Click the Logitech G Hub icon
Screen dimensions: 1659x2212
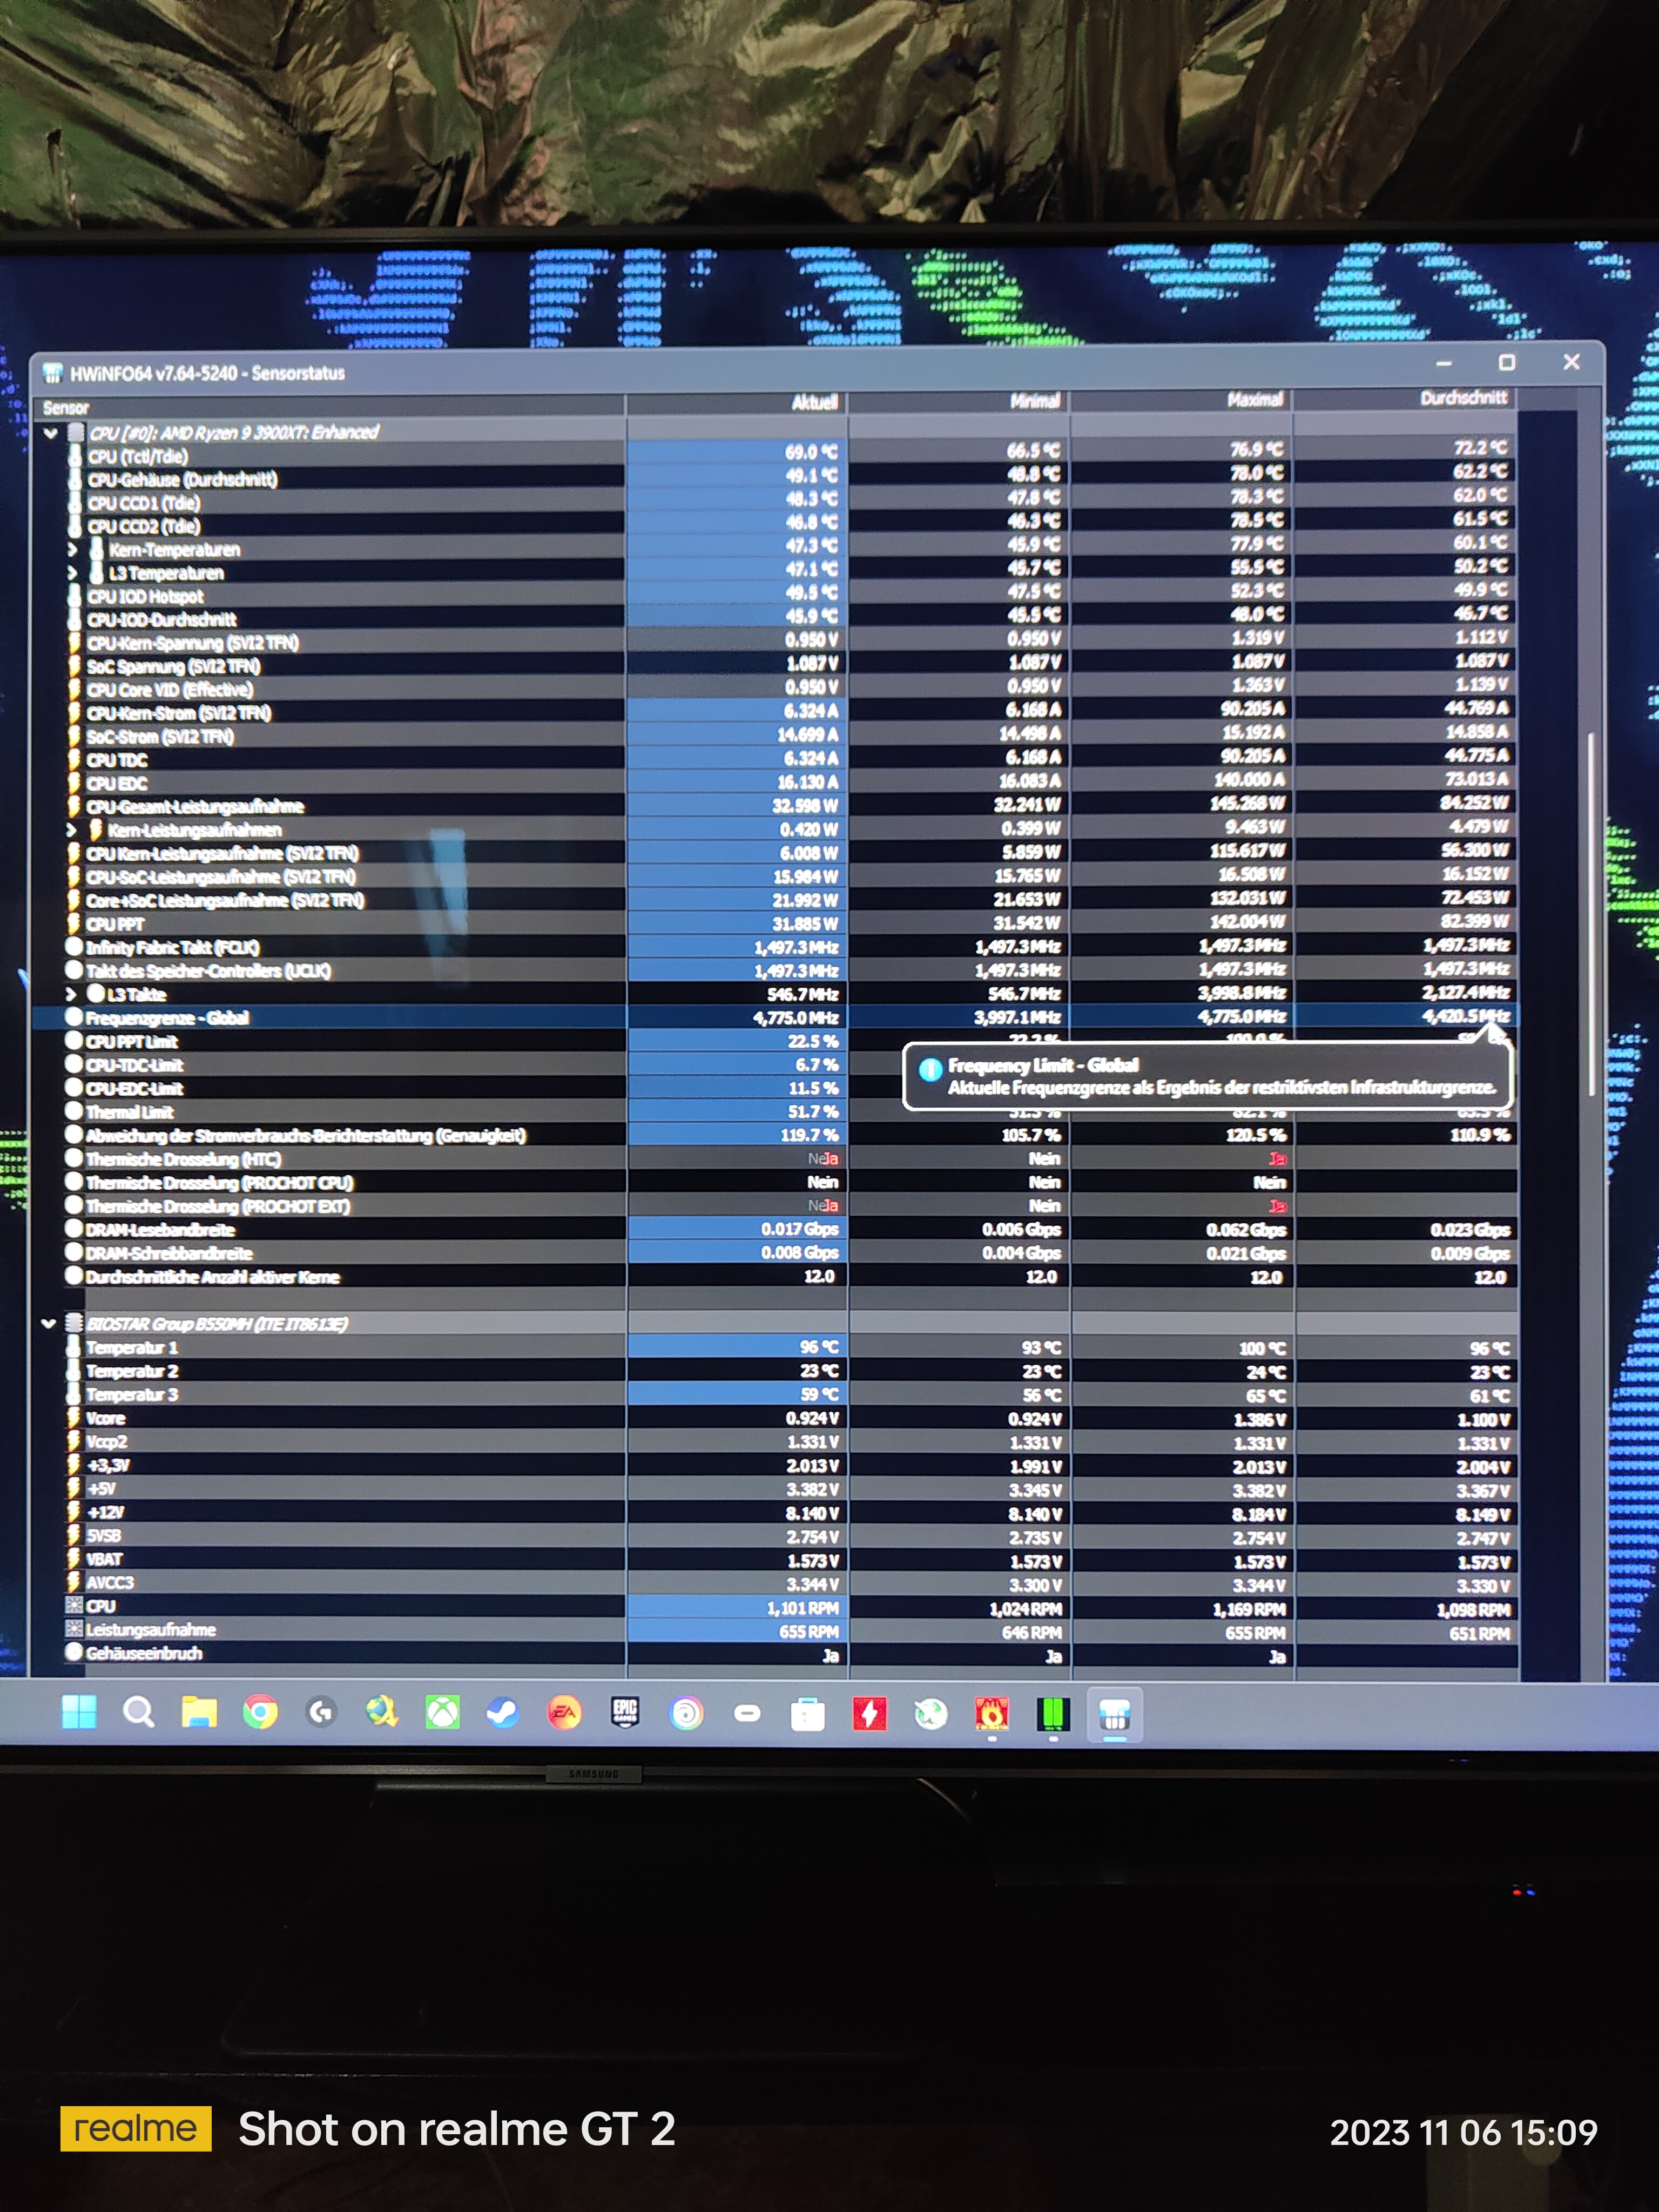(321, 1714)
